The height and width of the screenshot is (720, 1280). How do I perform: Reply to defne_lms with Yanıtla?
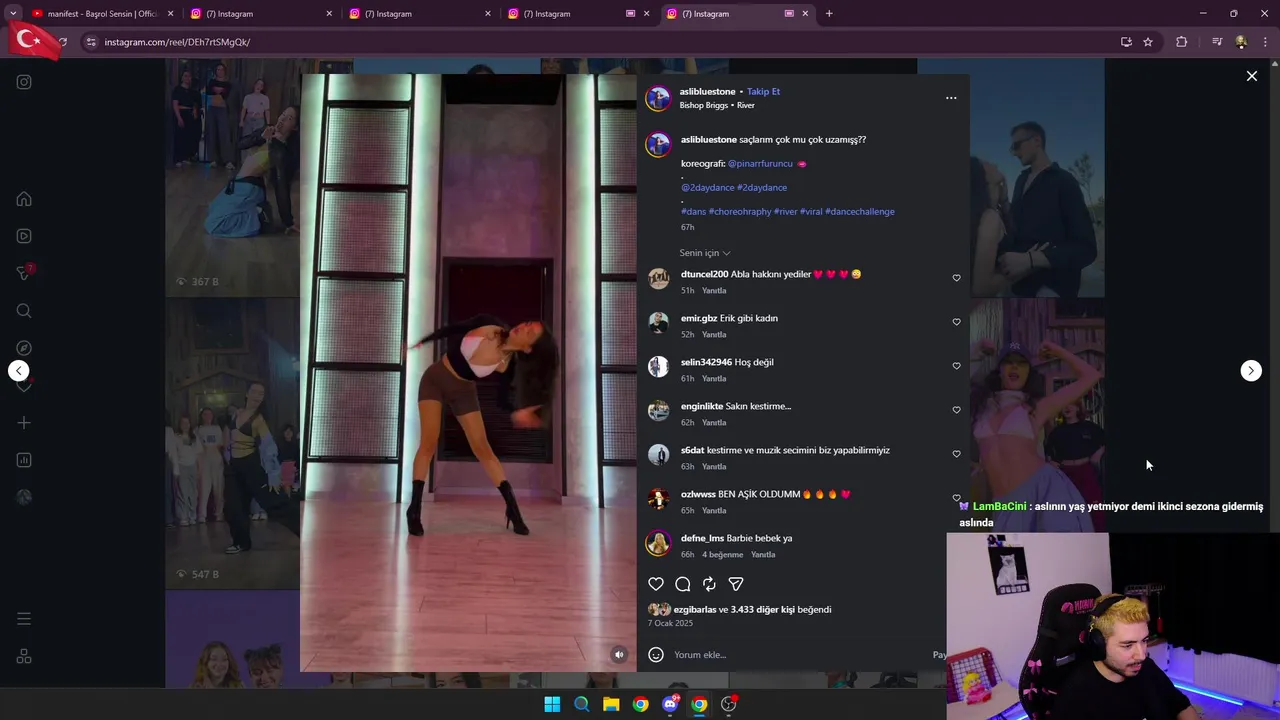pos(763,555)
